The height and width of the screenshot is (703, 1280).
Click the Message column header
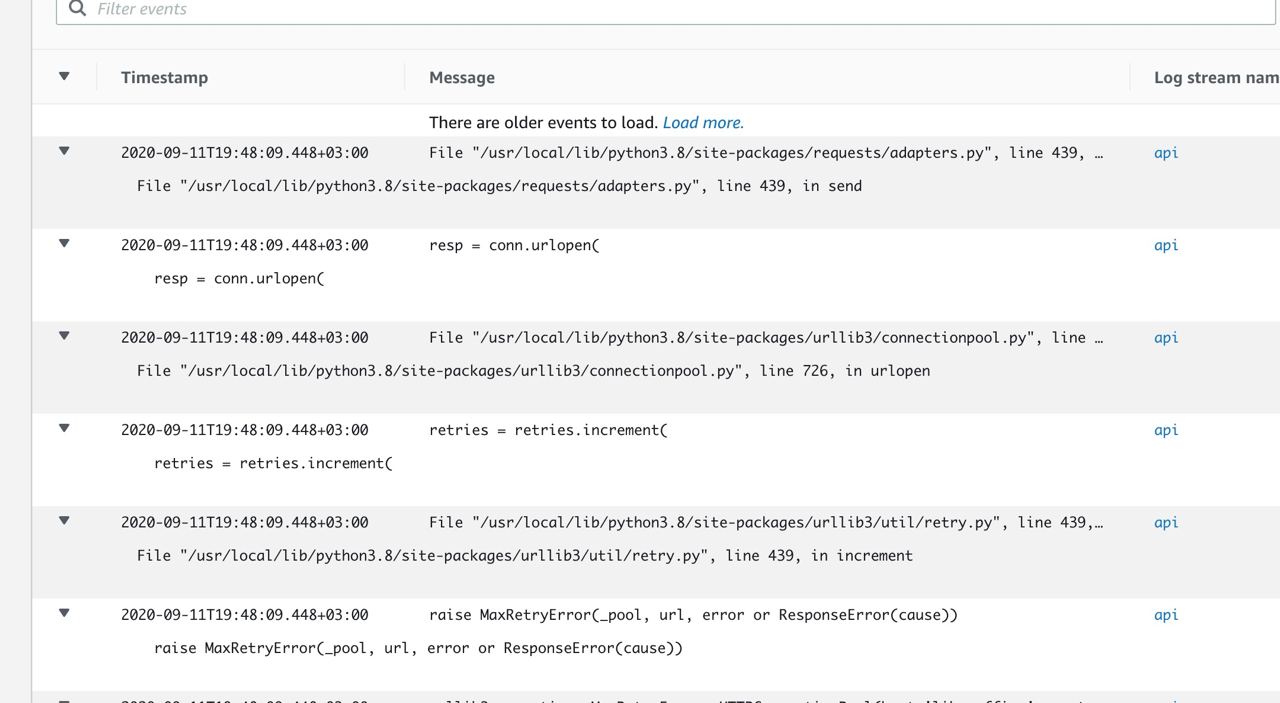[x=462, y=77]
